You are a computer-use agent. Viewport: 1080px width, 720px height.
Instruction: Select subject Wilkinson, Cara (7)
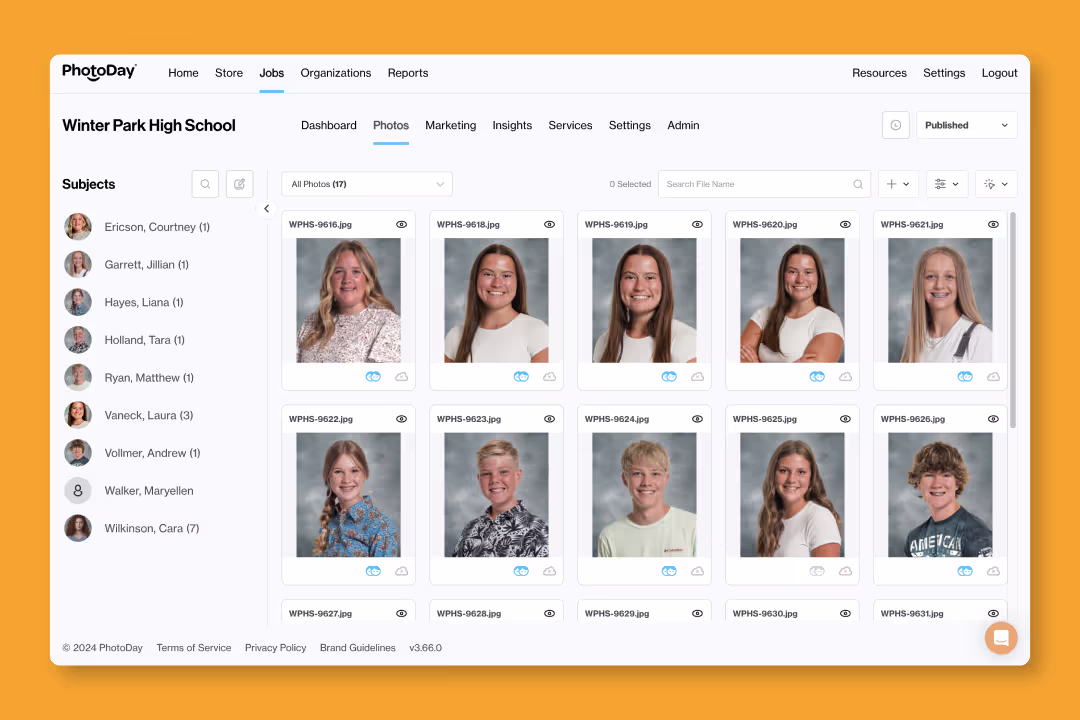point(152,528)
